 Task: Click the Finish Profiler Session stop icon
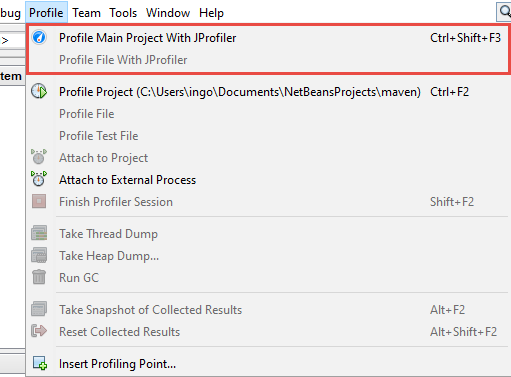click(39, 201)
